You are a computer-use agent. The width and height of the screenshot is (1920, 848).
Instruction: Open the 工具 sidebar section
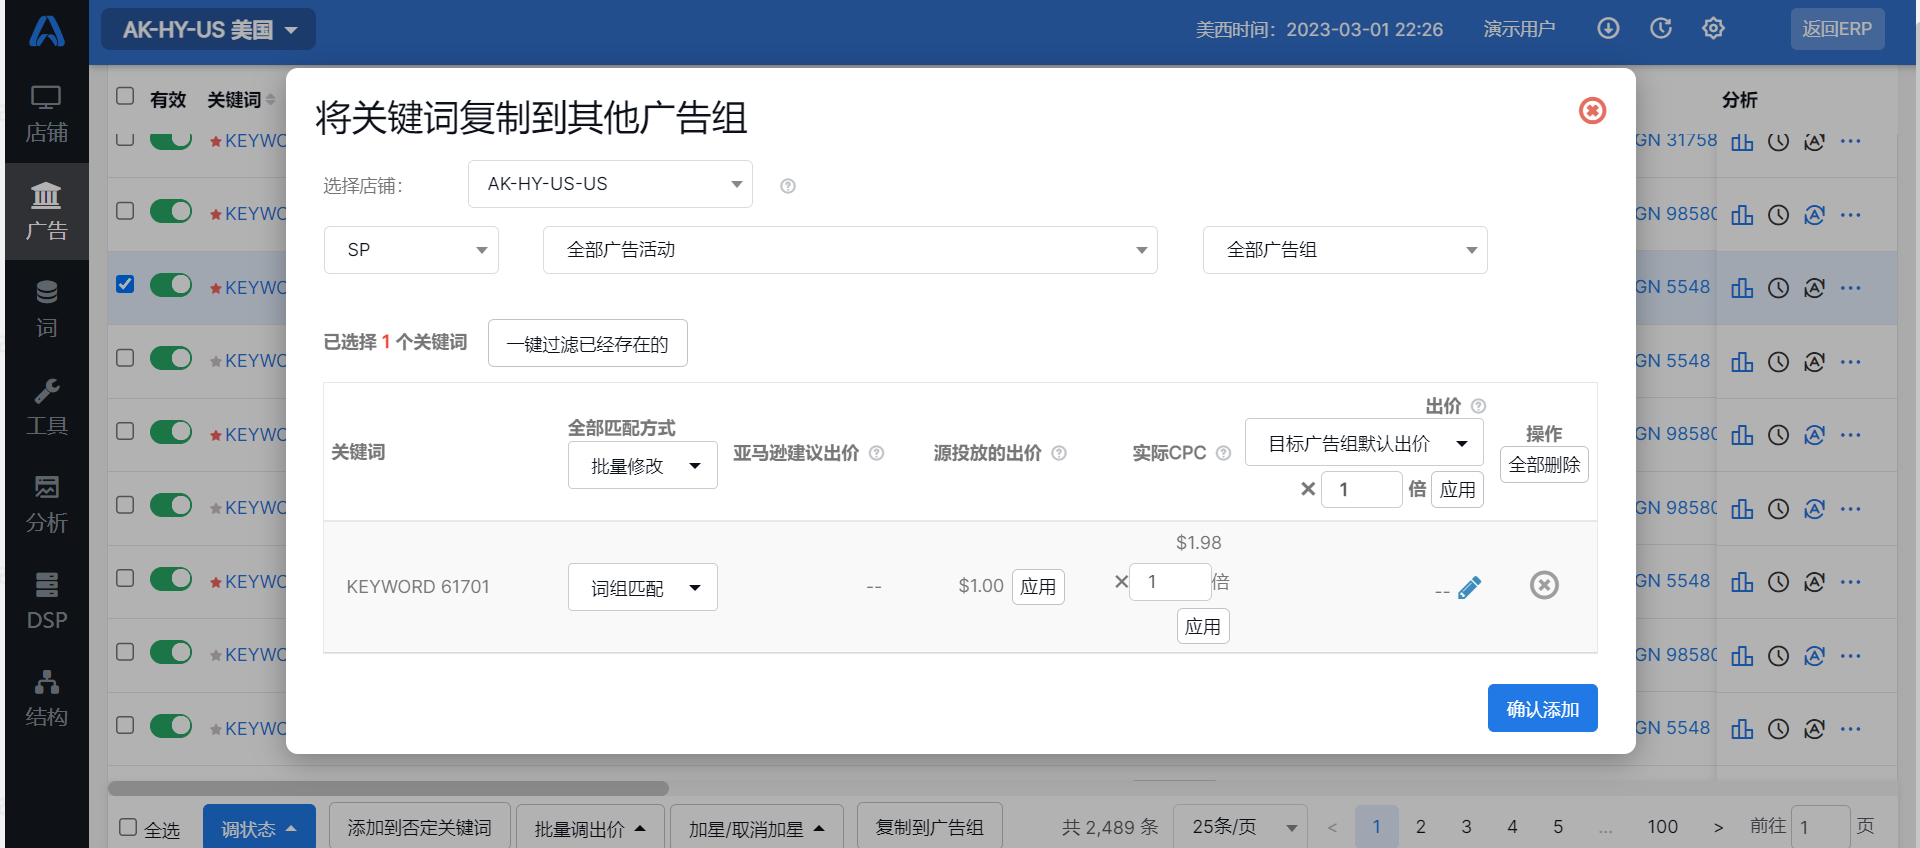pos(46,407)
